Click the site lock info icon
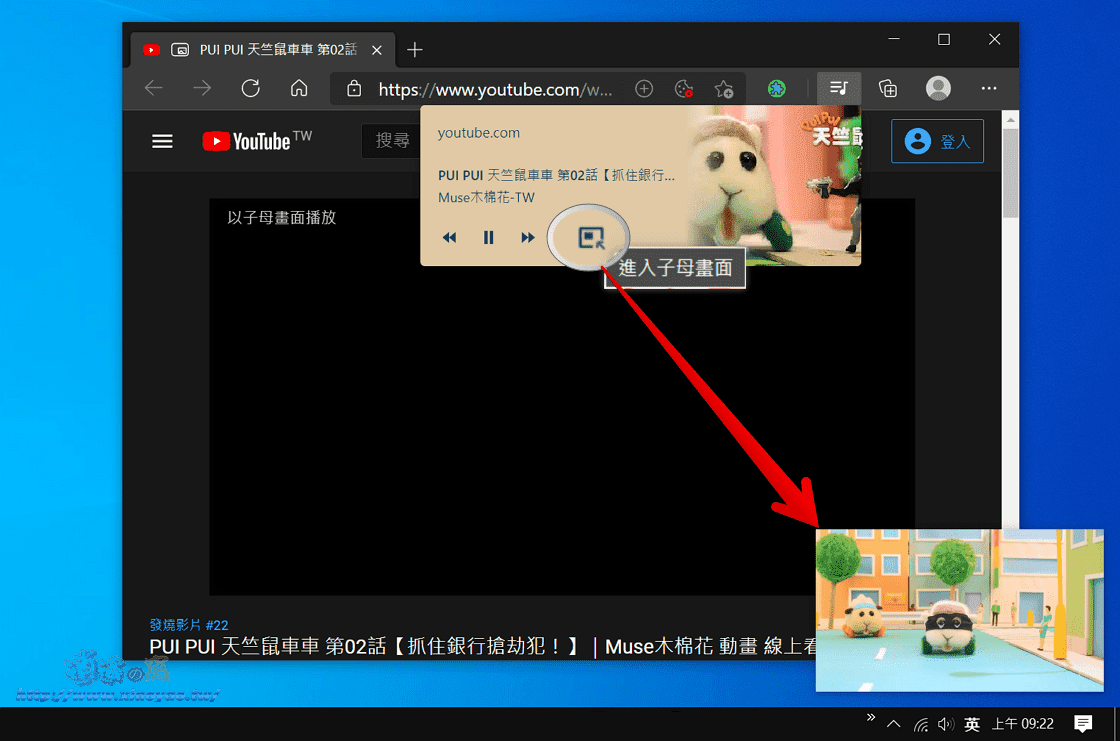 click(x=354, y=89)
